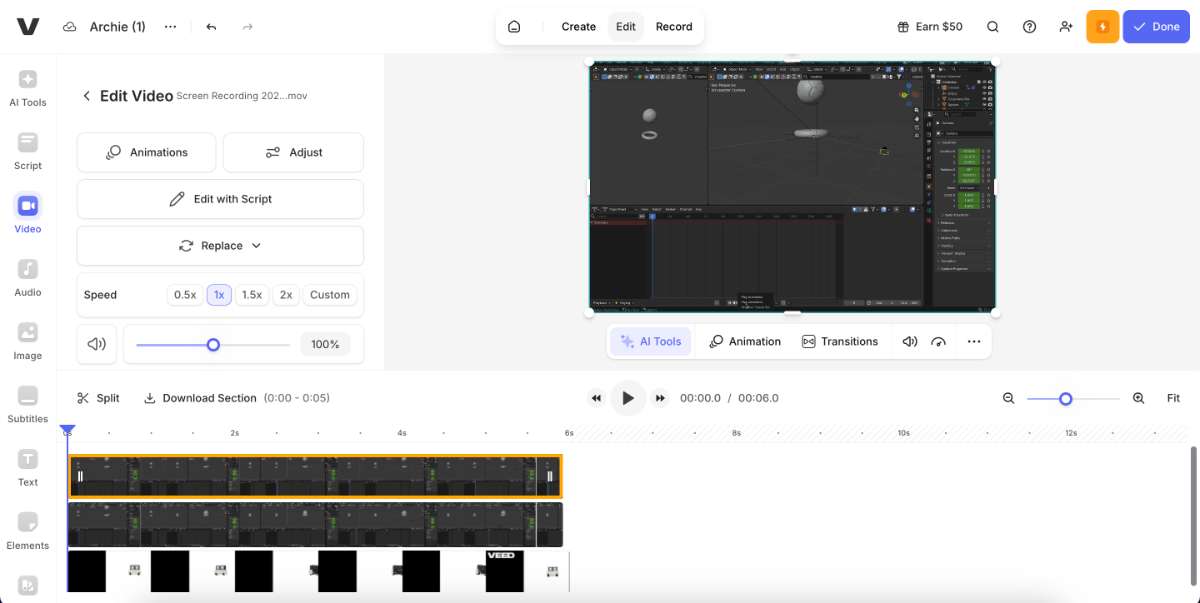The width and height of the screenshot is (1200, 603).
Task: Mute clip using the speaker button
Action: pyautogui.click(x=97, y=344)
